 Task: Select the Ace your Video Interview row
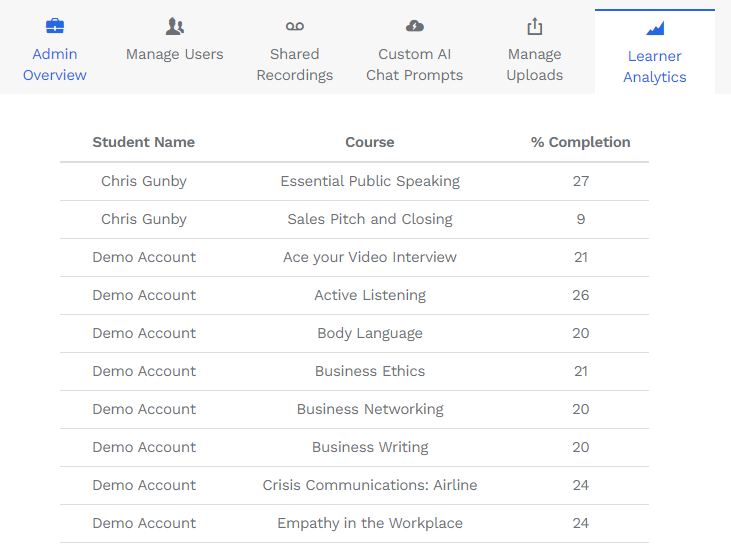pyautogui.click(x=354, y=257)
